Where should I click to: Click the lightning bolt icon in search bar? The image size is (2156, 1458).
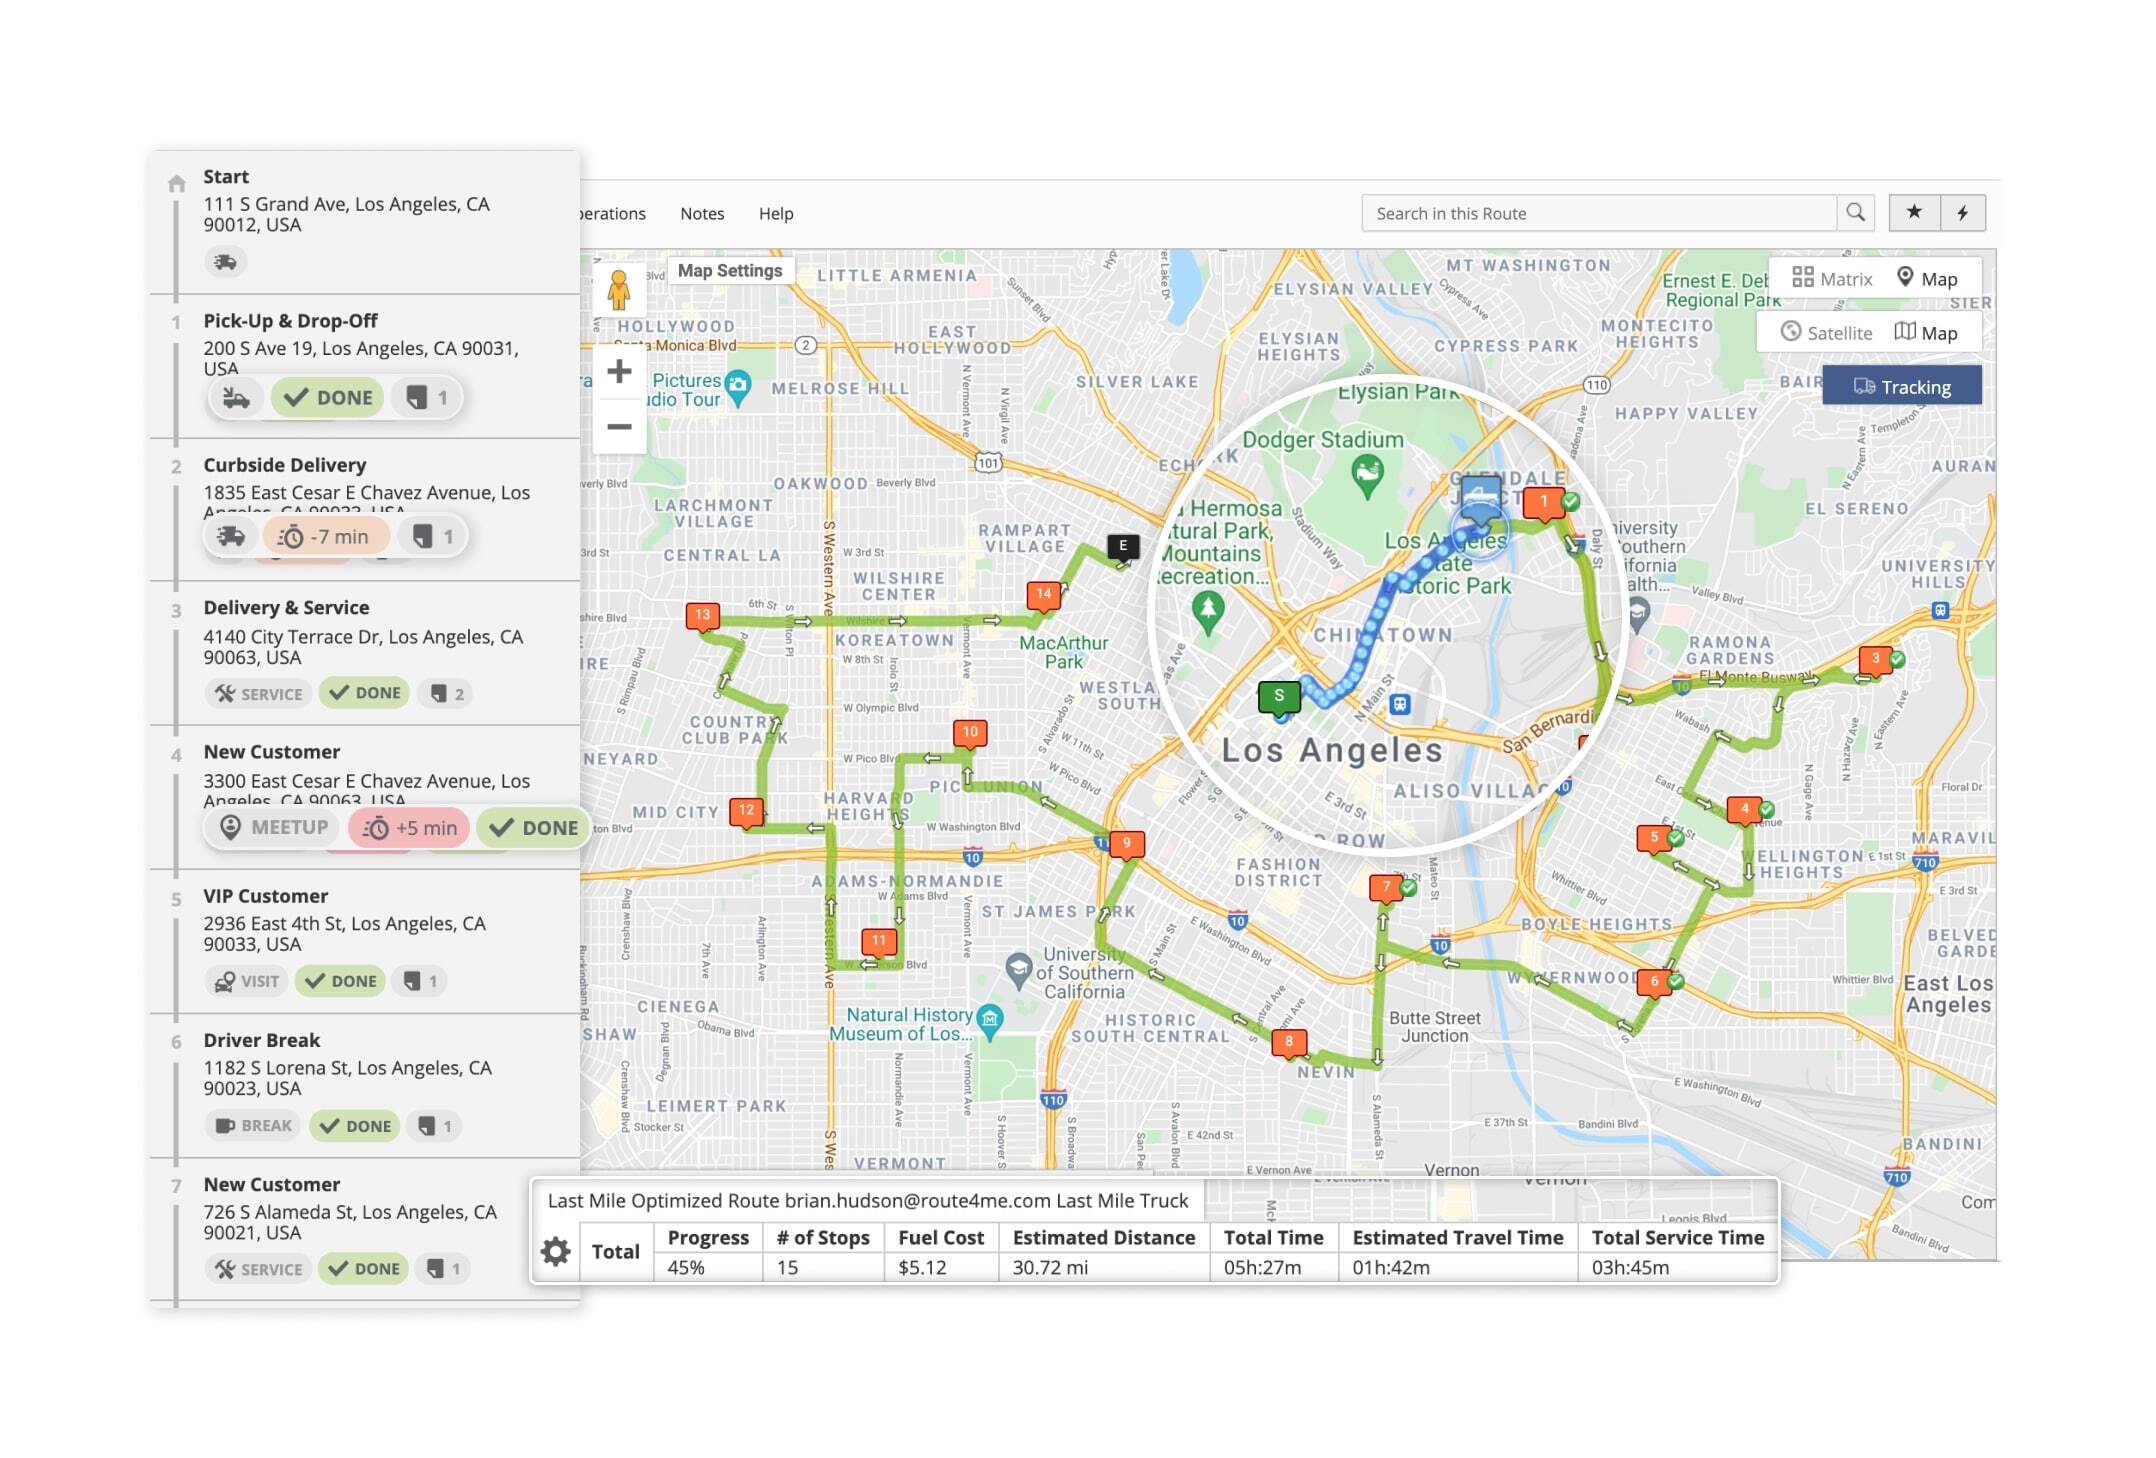click(1964, 212)
